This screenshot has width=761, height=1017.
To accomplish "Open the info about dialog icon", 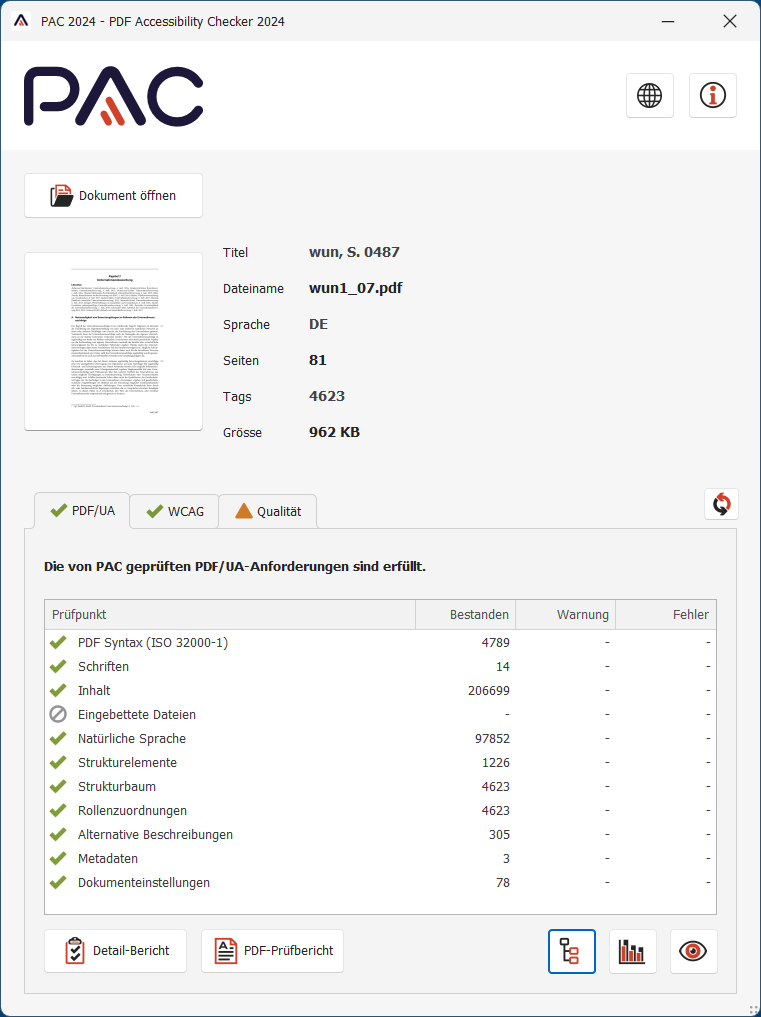I will click(x=713, y=96).
